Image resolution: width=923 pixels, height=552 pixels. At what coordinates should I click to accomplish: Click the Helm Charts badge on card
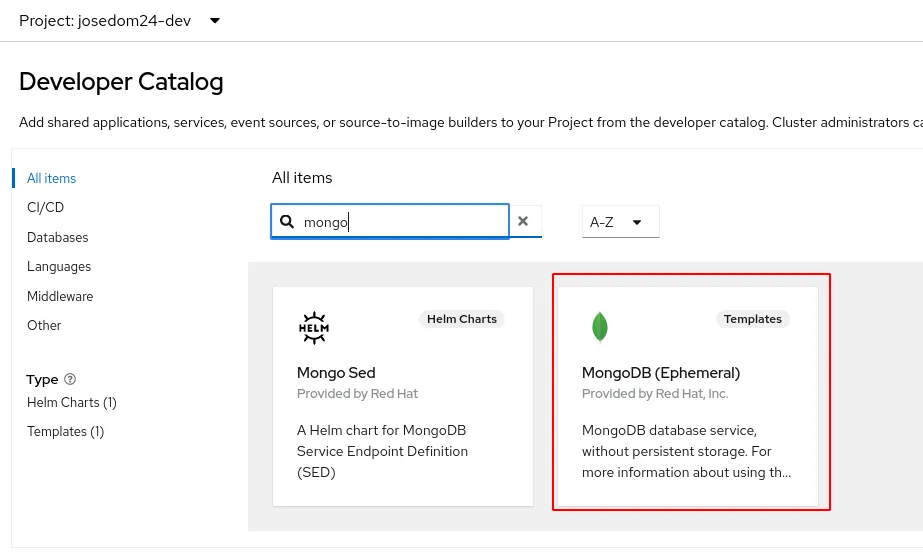[461, 319]
